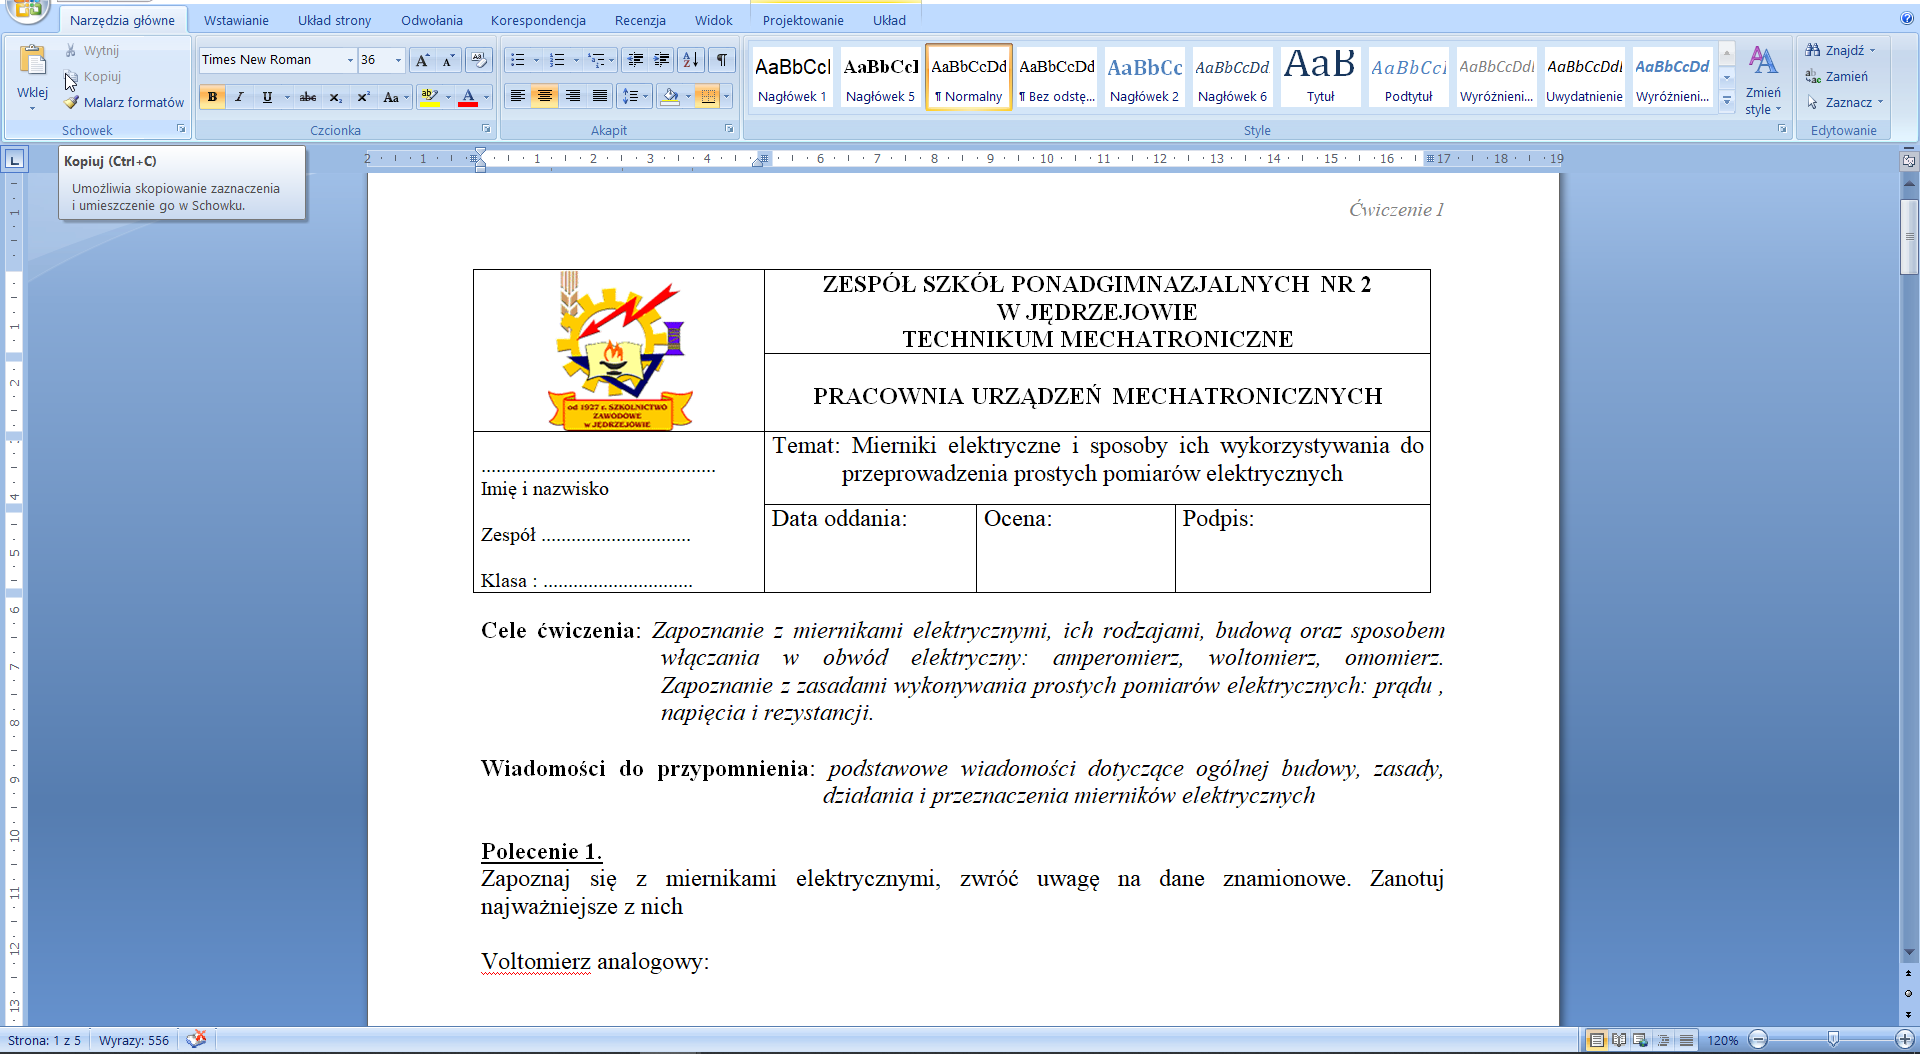The height and width of the screenshot is (1054, 1920).
Task: Click the sort A-Z icon
Action: (691, 60)
